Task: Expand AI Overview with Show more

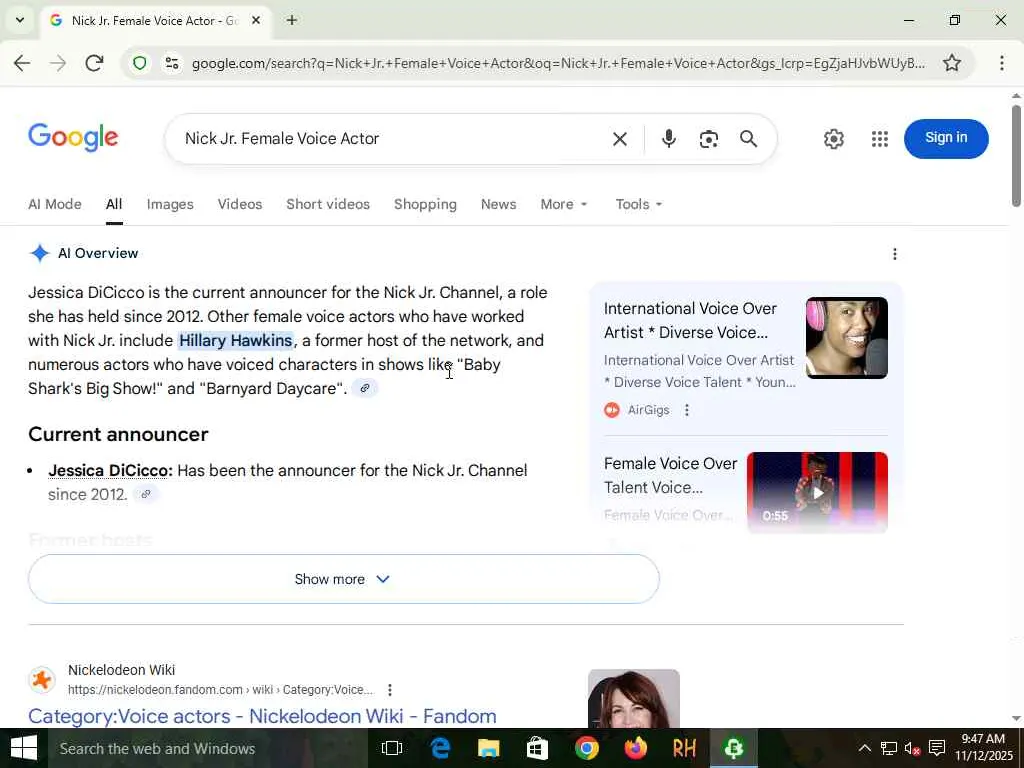Action: pyautogui.click(x=344, y=579)
